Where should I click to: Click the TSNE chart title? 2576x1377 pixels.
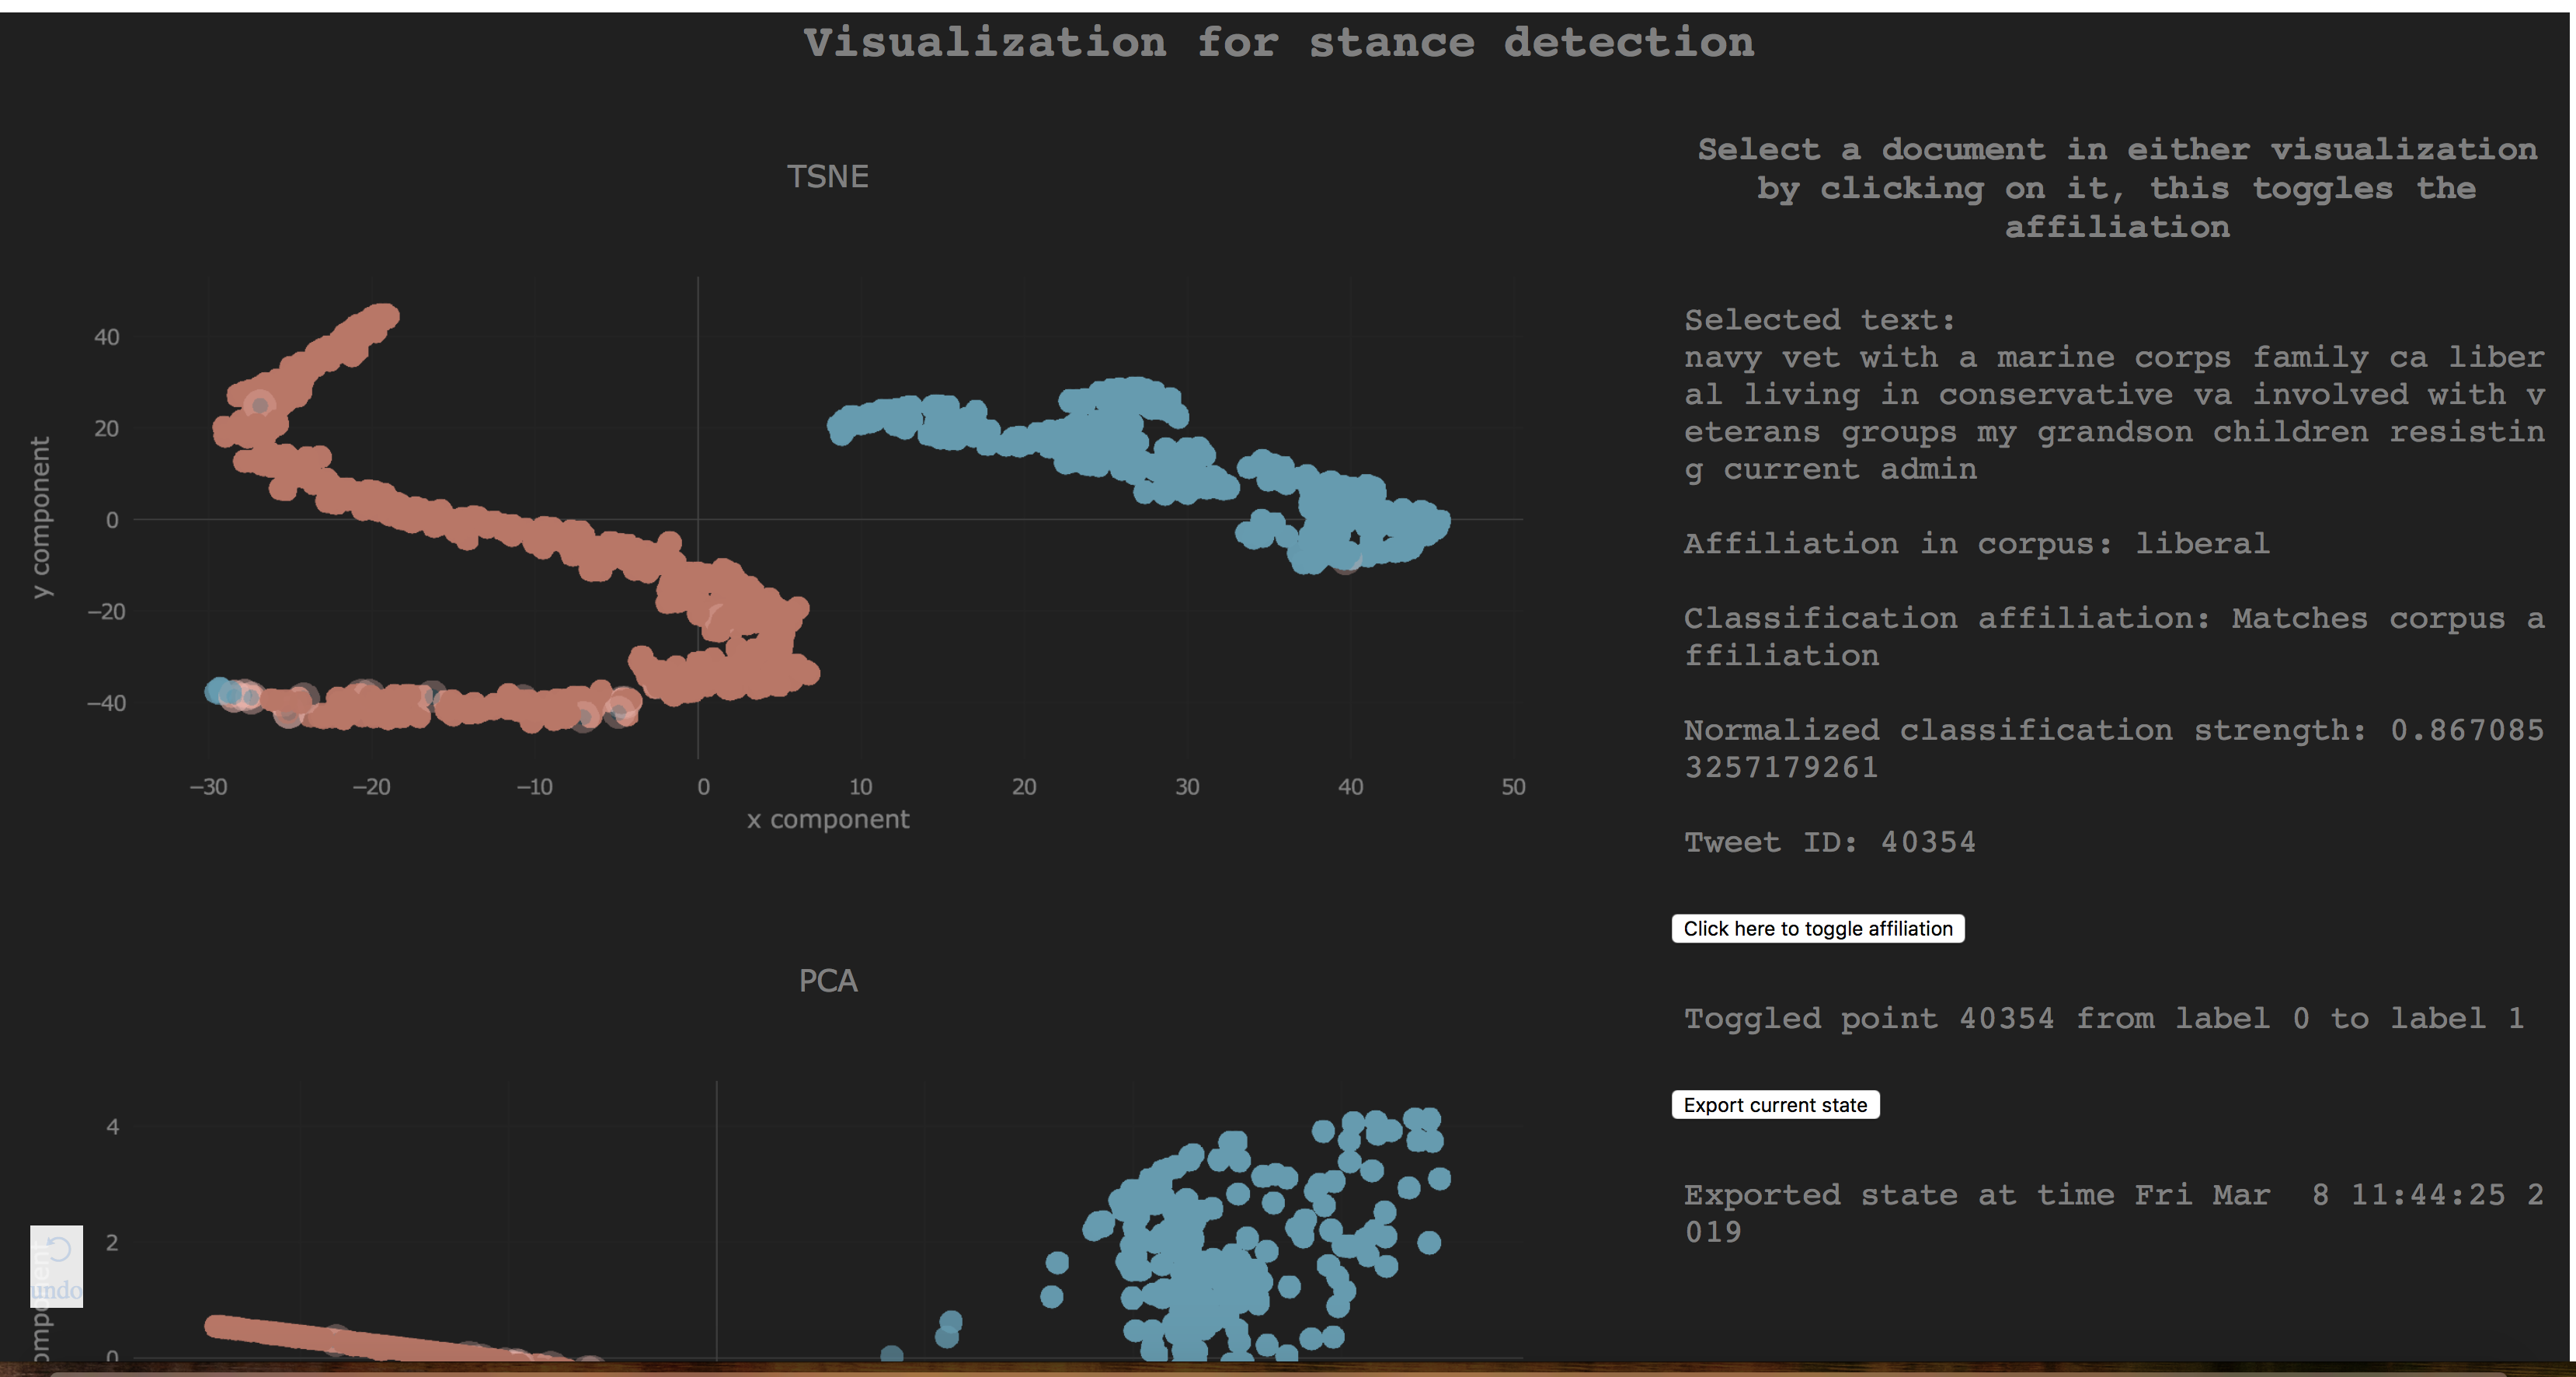coord(827,177)
